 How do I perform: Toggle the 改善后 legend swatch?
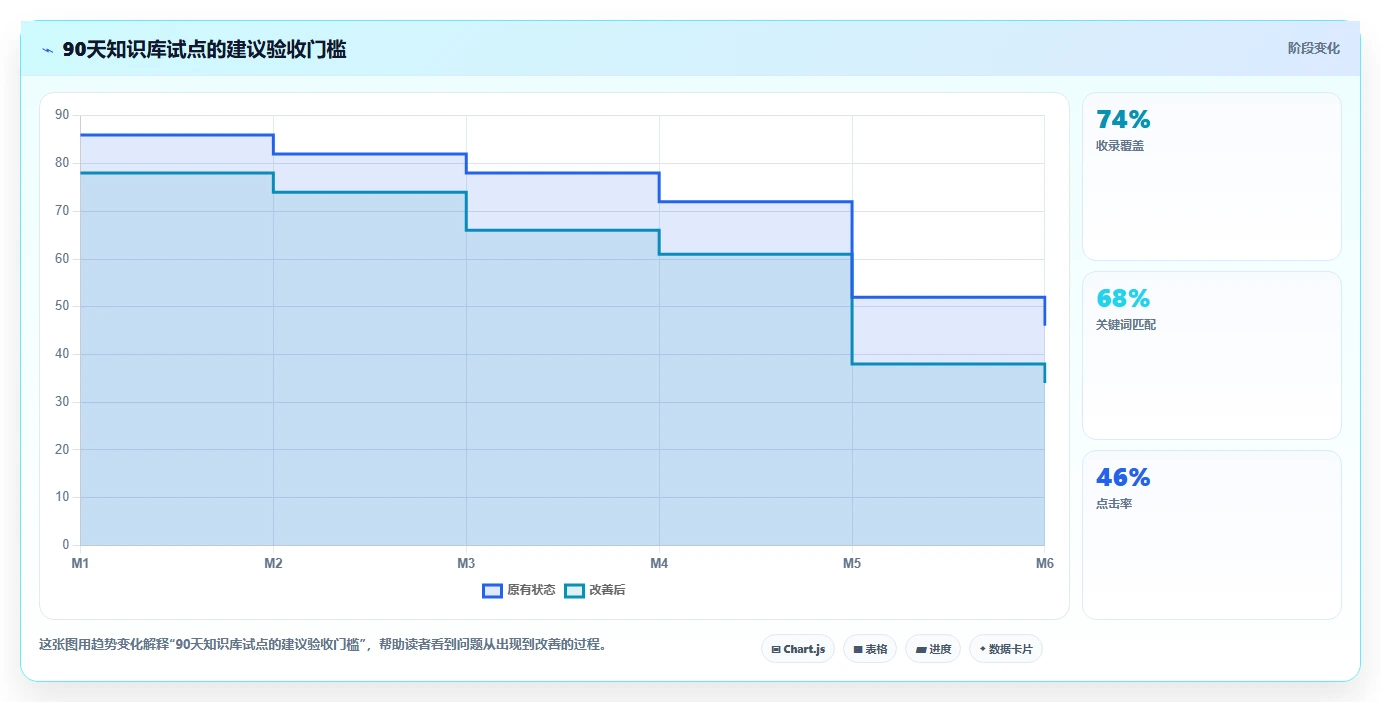pos(574,590)
